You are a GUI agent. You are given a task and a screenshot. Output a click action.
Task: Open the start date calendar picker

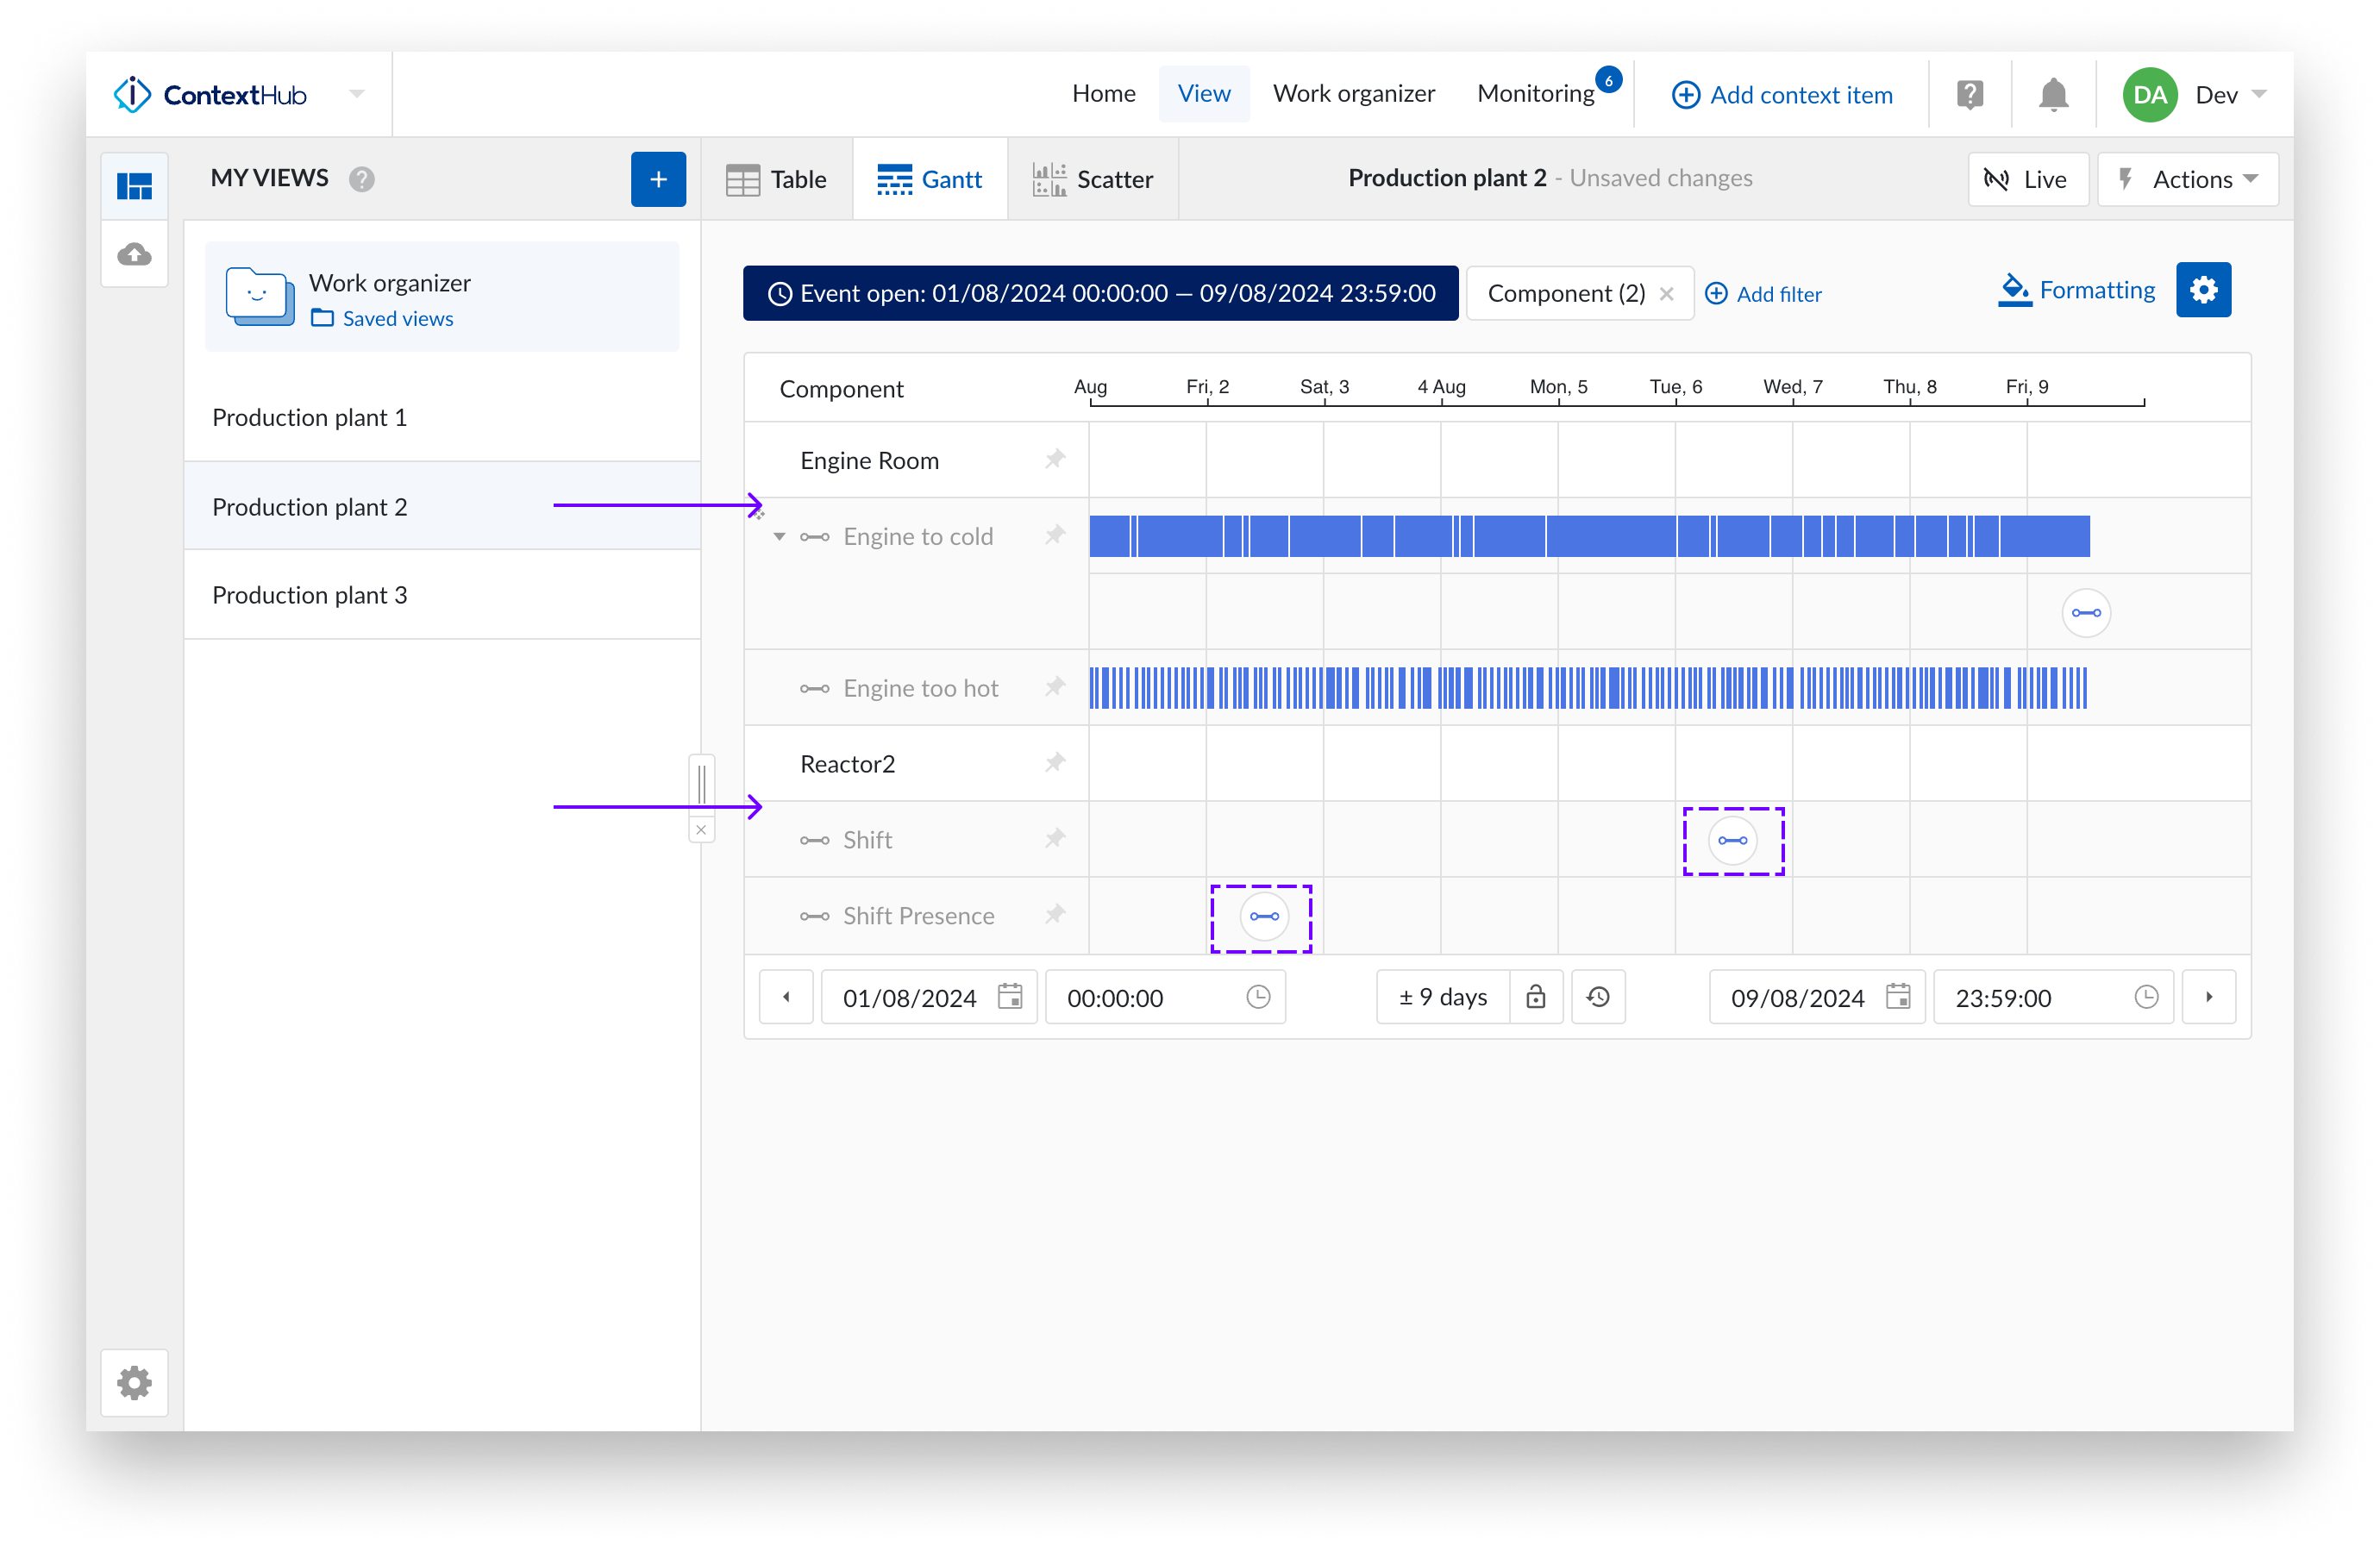[x=1010, y=997]
